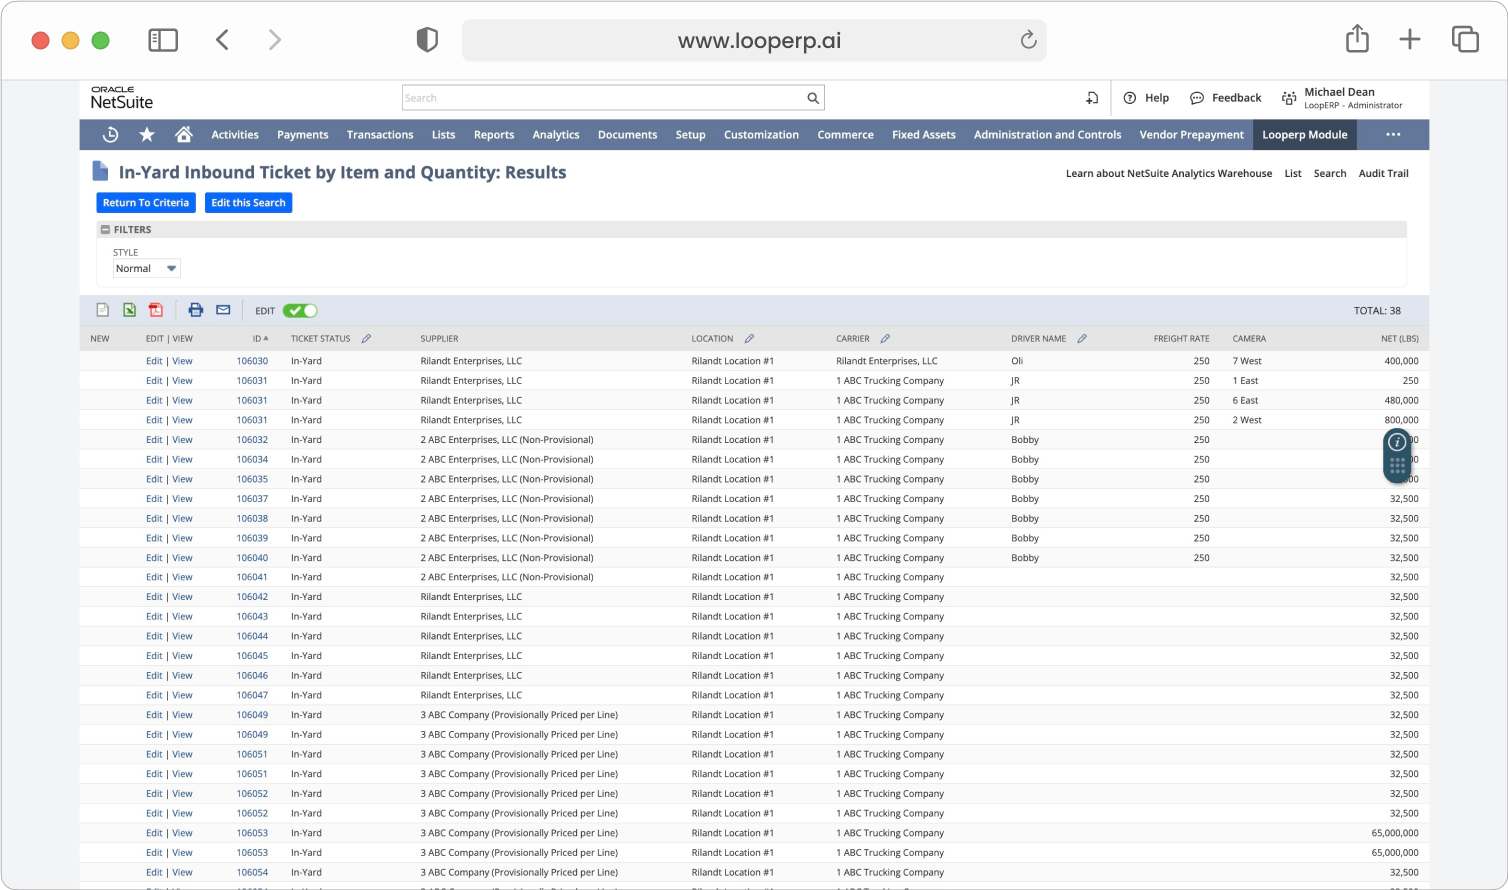This screenshot has width=1508, height=890.
Task: Sort by the ID column header
Action: click(x=260, y=339)
